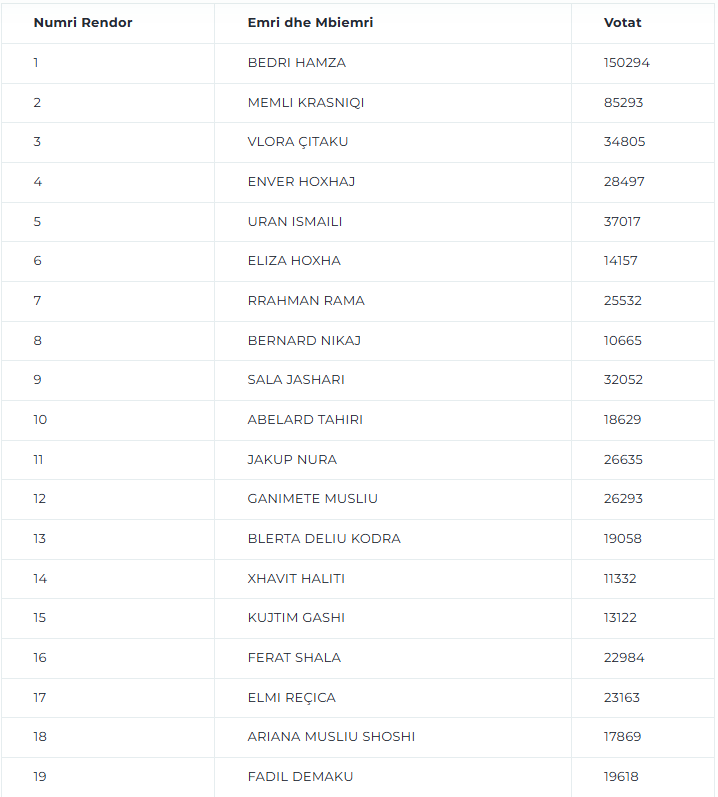This screenshot has width=718, height=797.
Task: Select the URAN ISMAILI candidate cell
Action: tap(295, 222)
